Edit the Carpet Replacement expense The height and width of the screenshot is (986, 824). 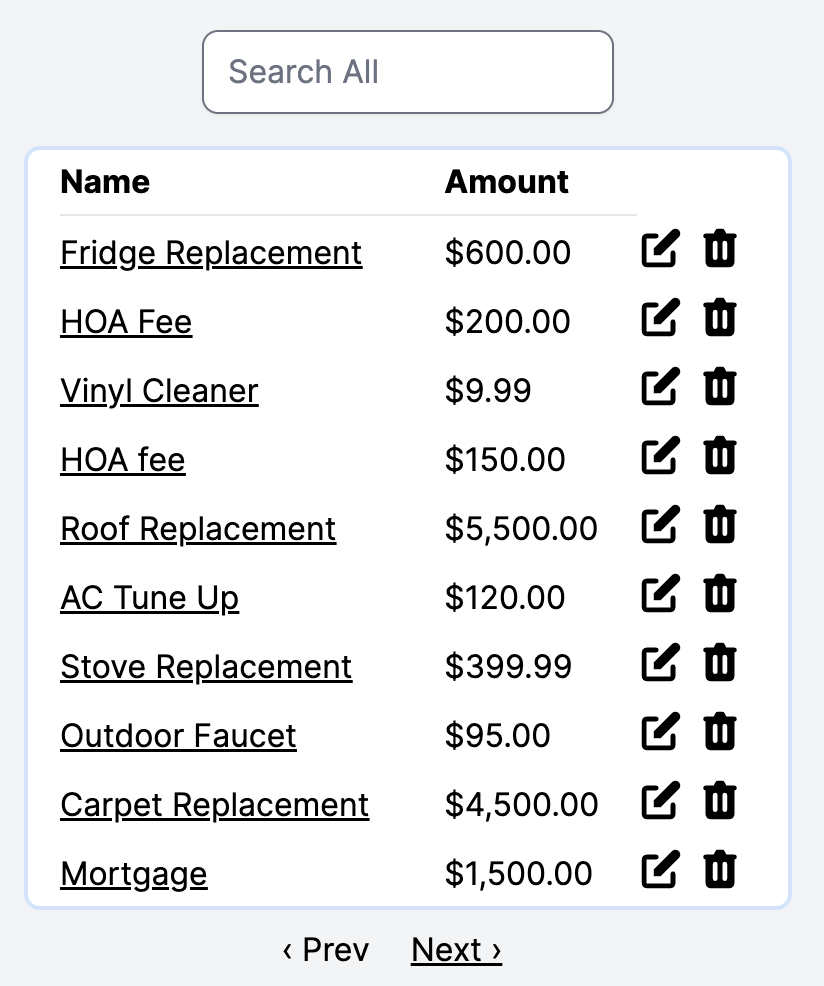point(660,801)
